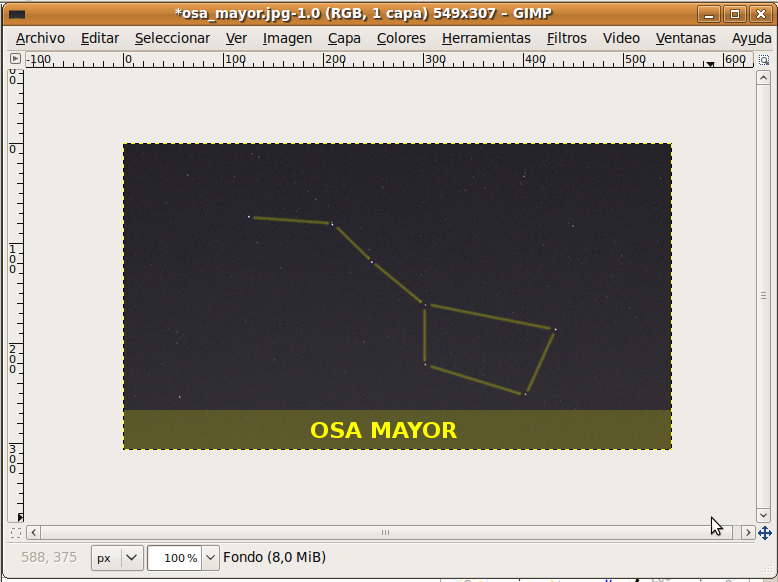Open the Herramientas menu
The height and width of the screenshot is (582, 778).
(486, 38)
